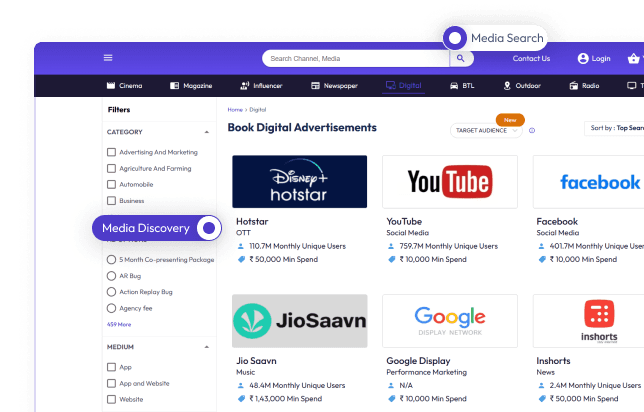Open the Facebook title link

(x=557, y=221)
